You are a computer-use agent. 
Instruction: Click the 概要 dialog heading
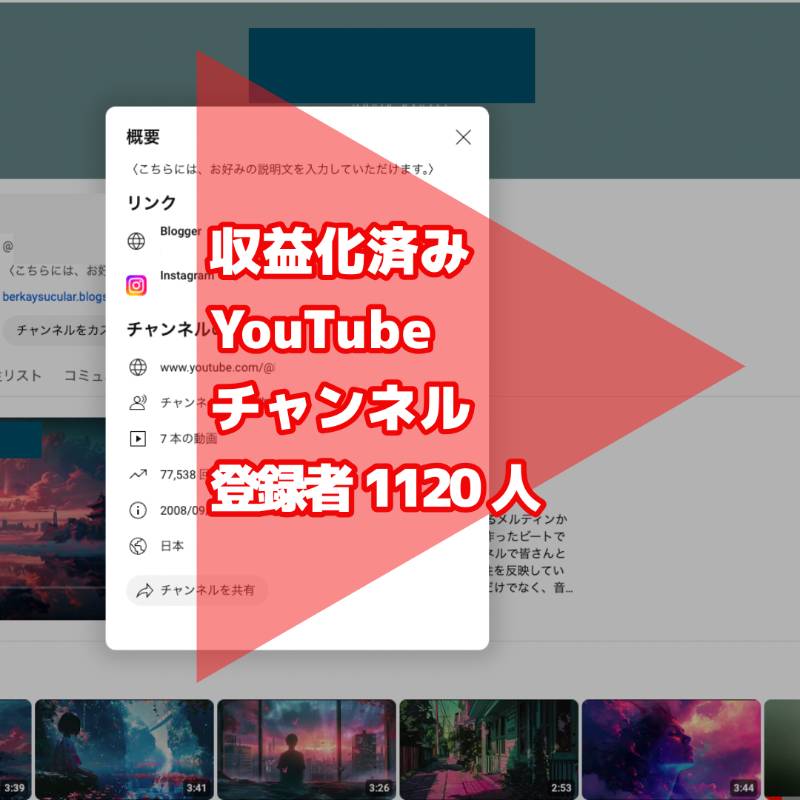coord(143,137)
